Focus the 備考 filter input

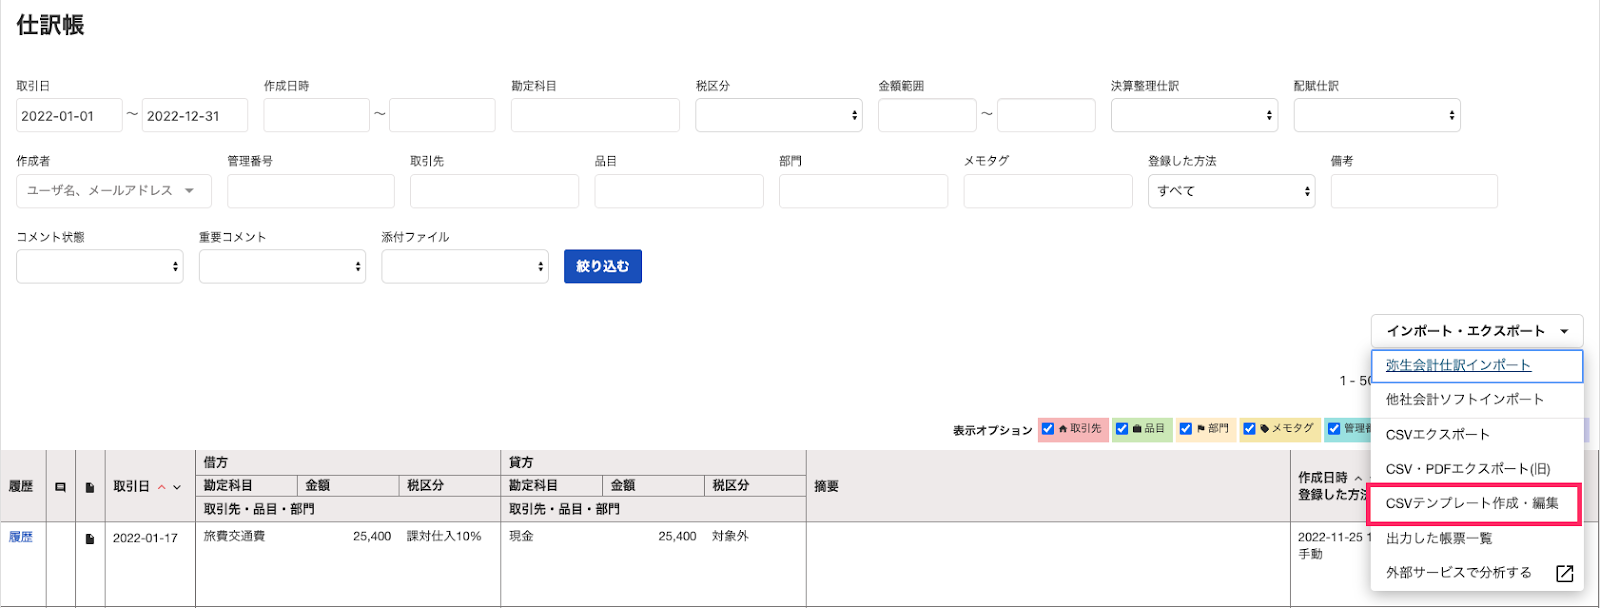click(1414, 191)
